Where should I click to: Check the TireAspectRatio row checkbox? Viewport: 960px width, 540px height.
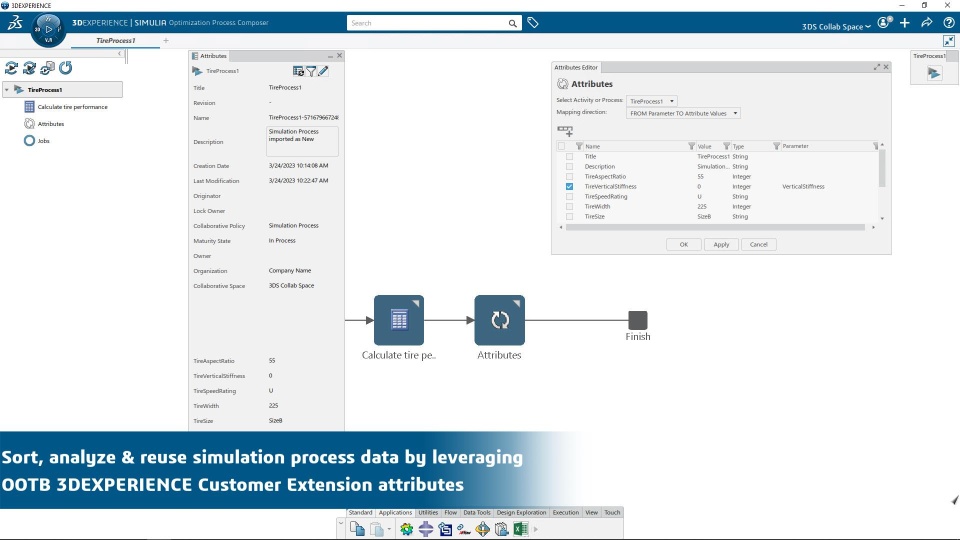[569, 176]
